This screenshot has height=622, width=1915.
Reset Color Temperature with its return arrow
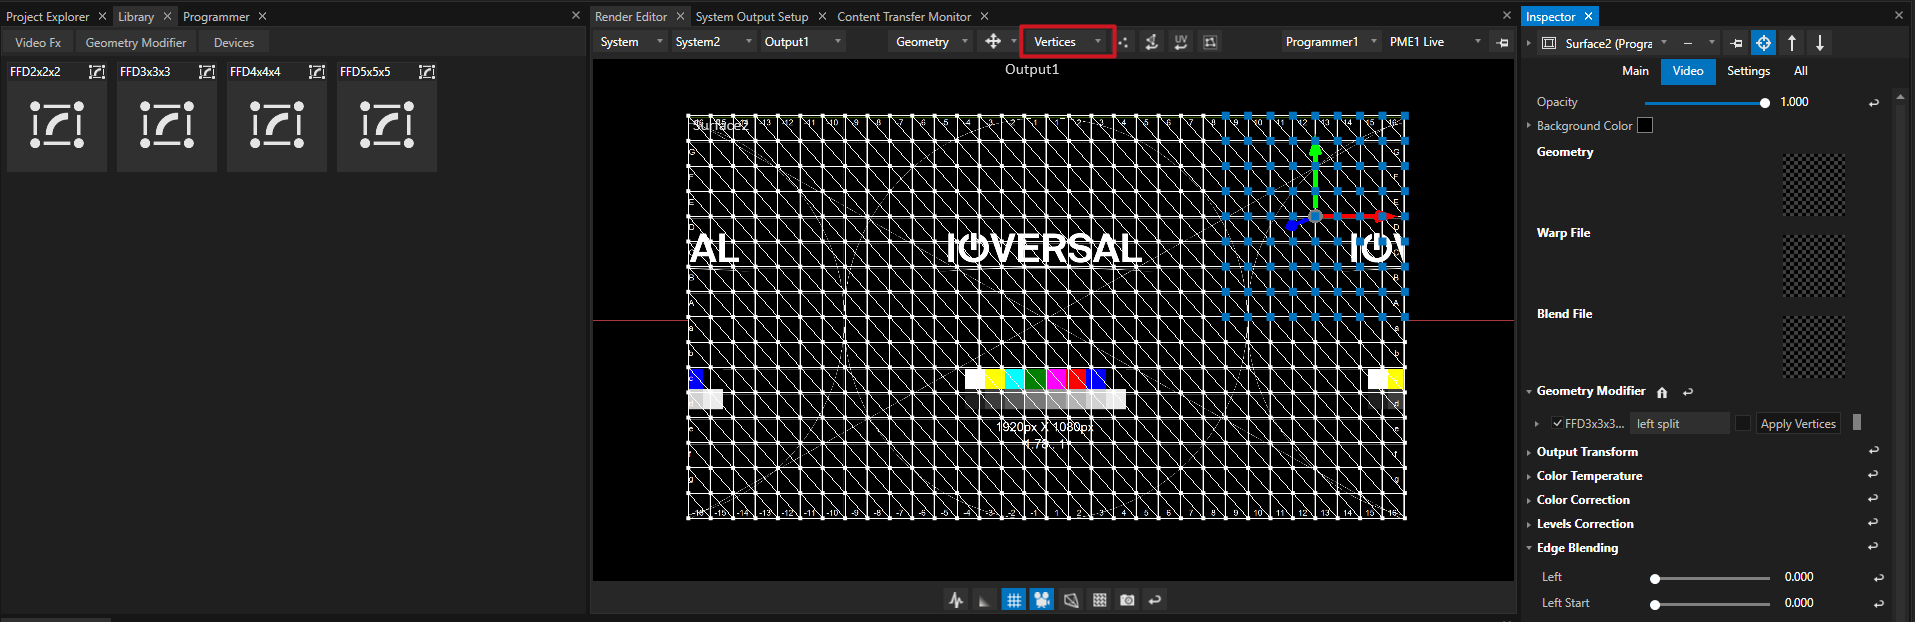(1873, 475)
